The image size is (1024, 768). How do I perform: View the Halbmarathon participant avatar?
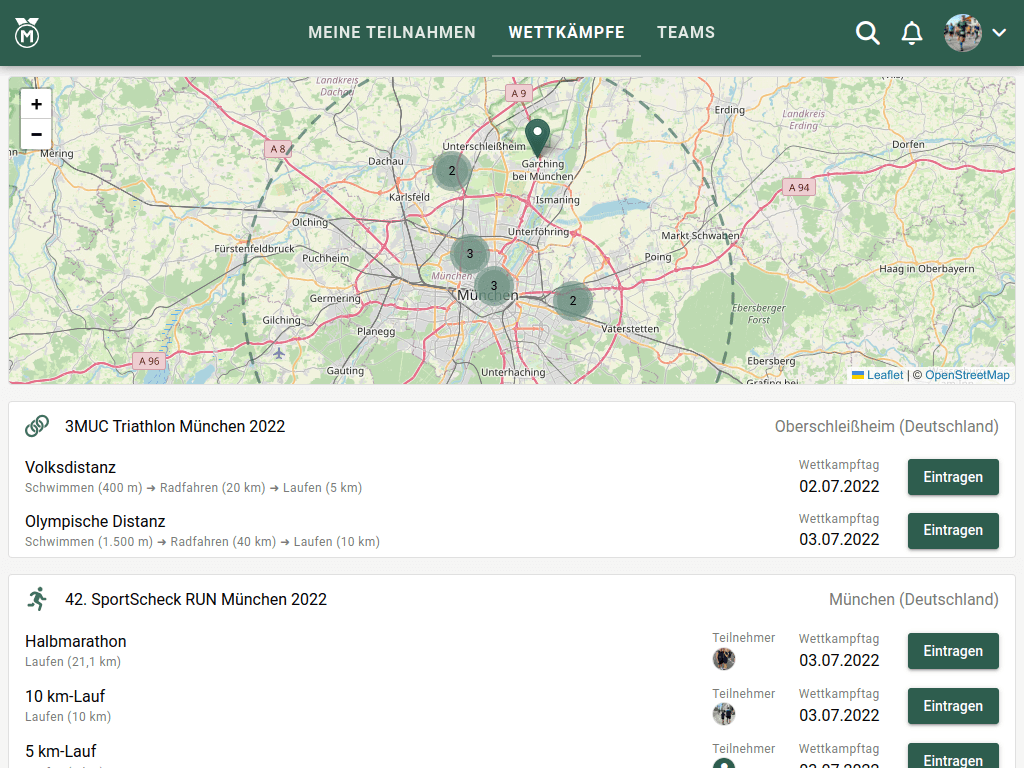pos(724,659)
